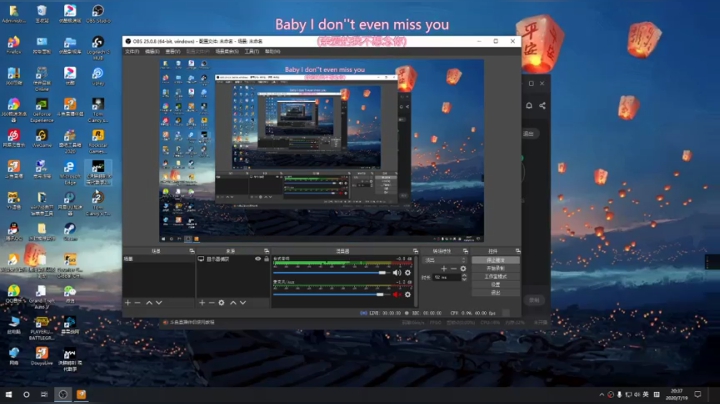Hide the display capture source via eye icon
720x404 pixels.
258,259
